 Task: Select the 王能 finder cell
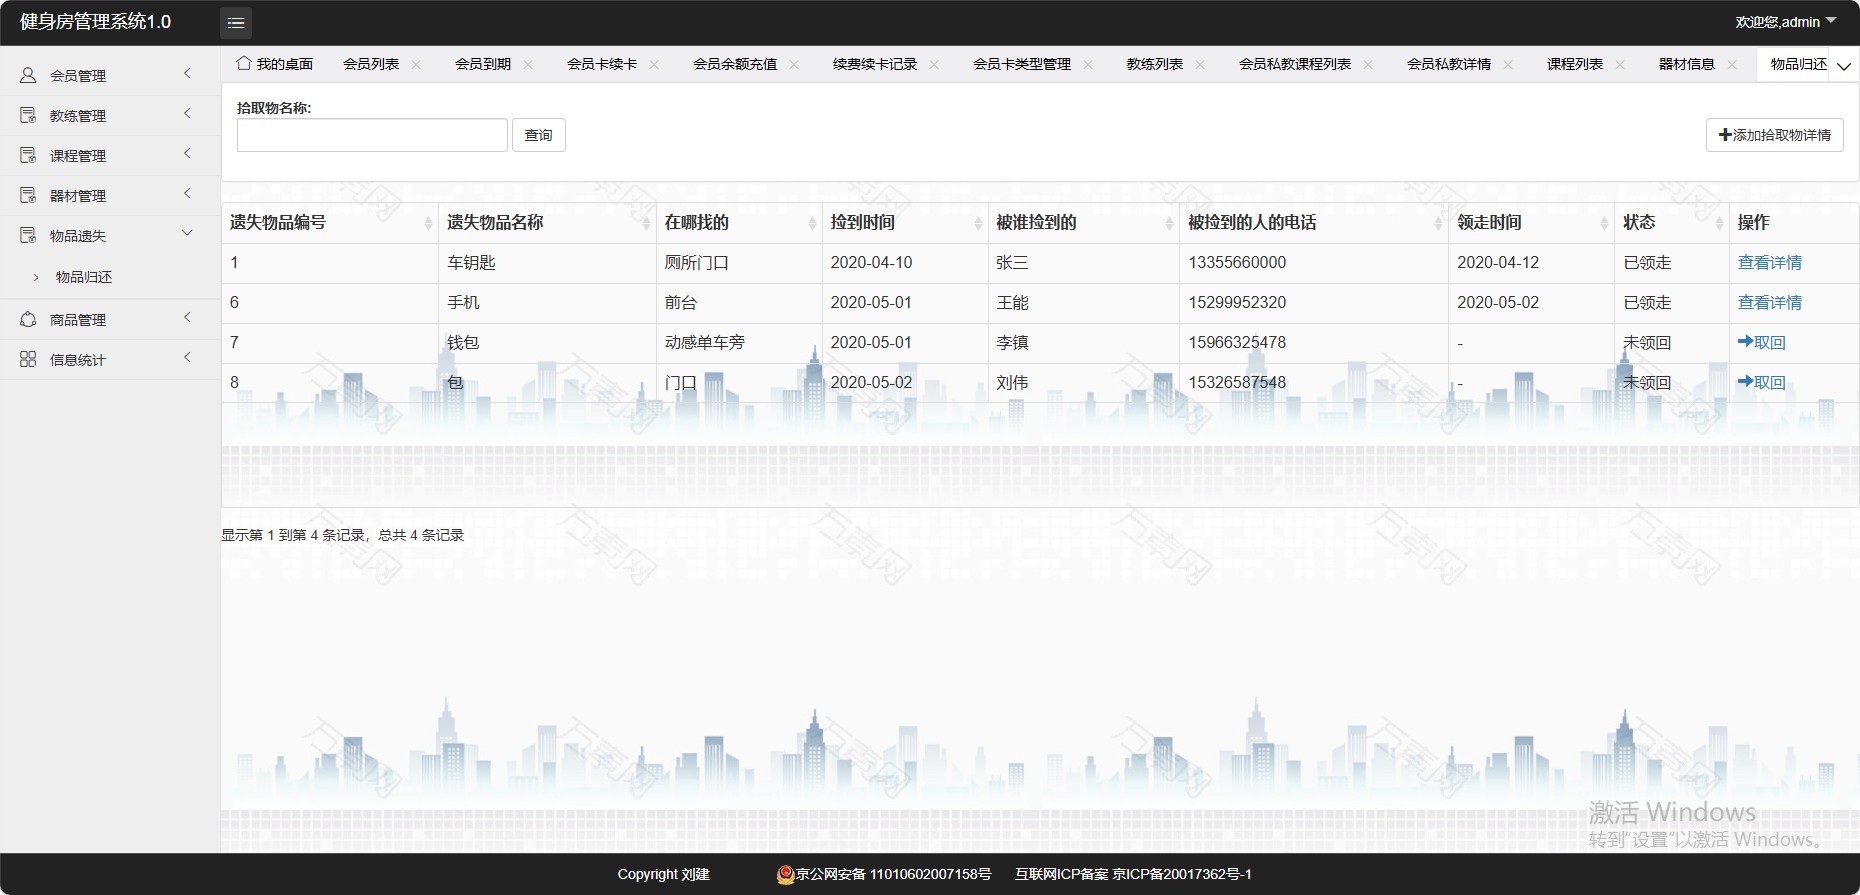(x=1084, y=303)
